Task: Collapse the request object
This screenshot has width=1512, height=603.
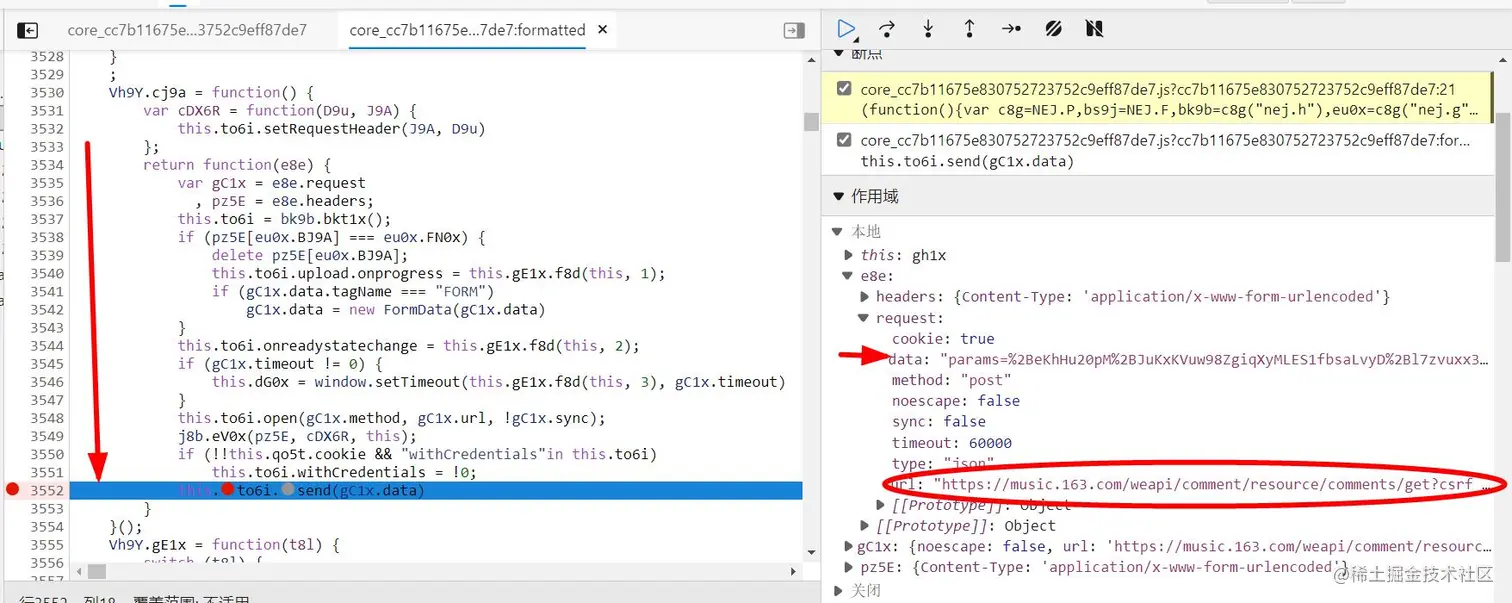Action: pos(866,318)
